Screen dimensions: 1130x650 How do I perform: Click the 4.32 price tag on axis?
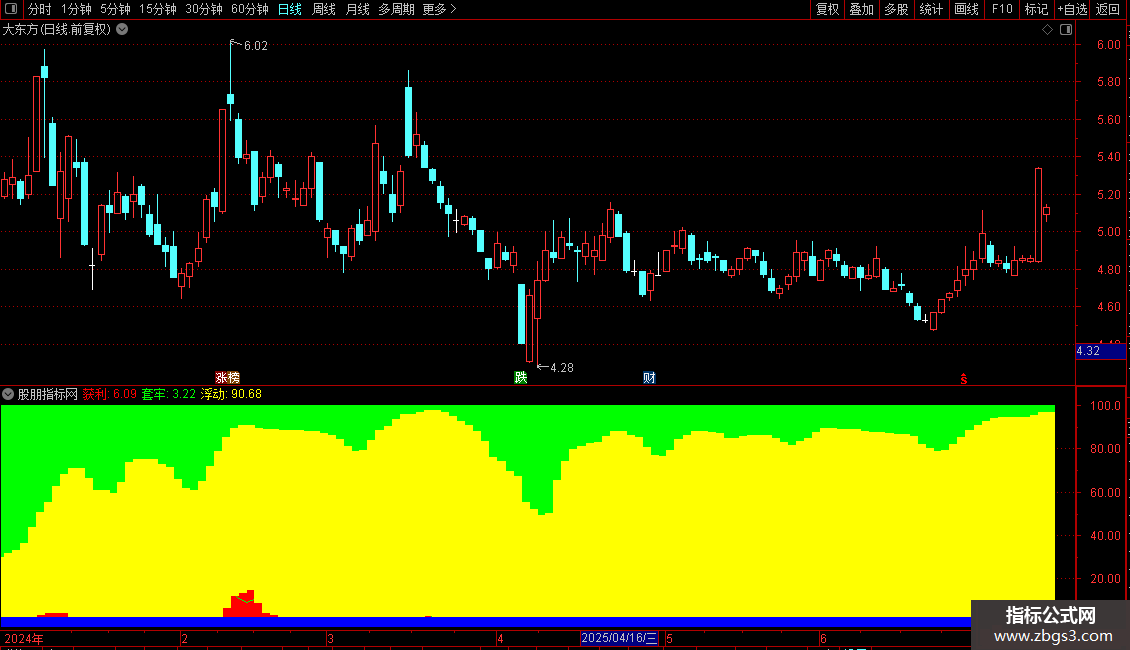tap(1100, 351)
